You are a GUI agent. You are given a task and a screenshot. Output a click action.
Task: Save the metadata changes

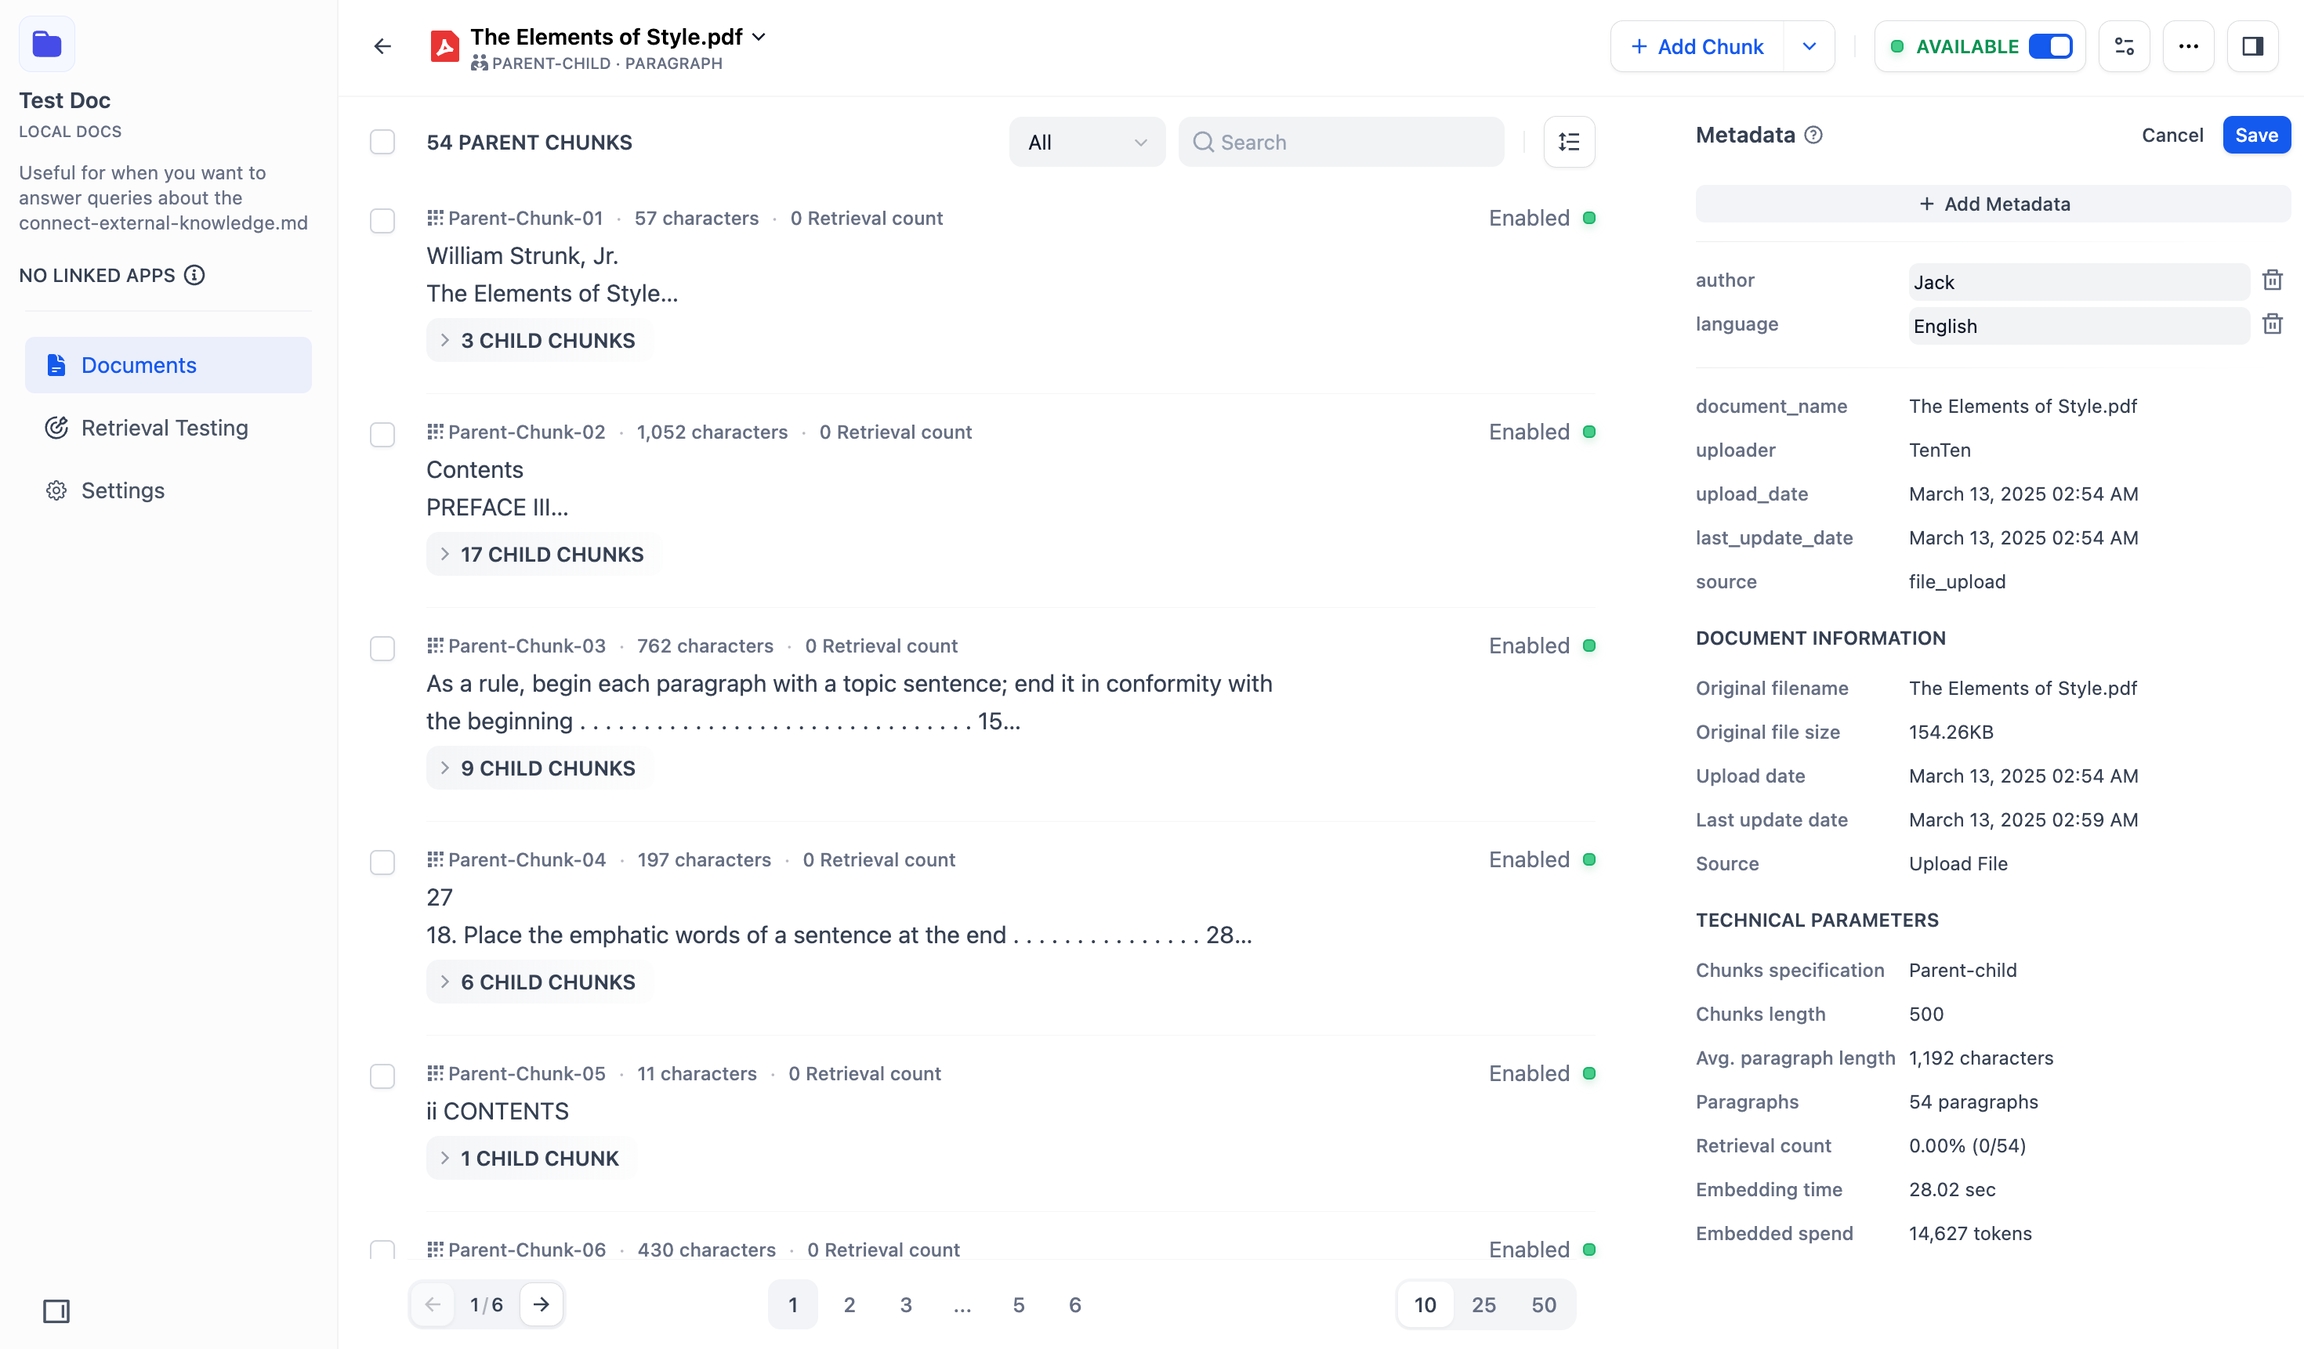2256,135
